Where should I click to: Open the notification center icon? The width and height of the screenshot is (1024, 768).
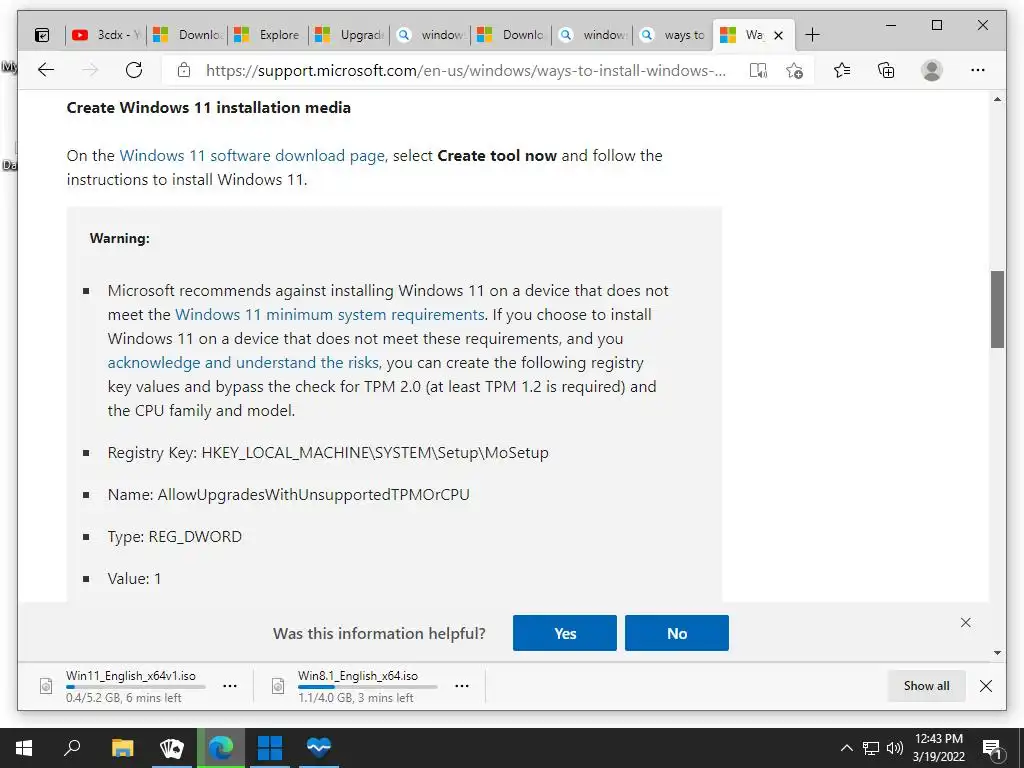pos(992,749)
